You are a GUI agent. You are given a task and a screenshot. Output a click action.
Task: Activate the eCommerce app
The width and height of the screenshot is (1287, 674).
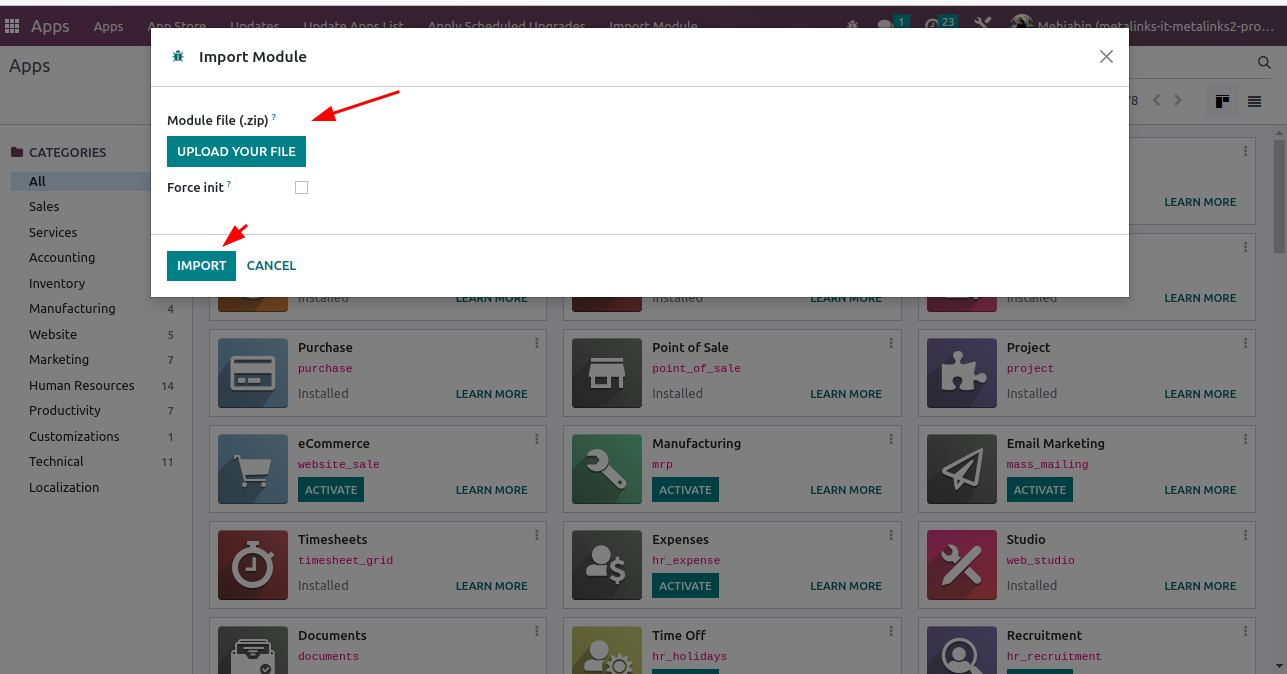(331, 490)
